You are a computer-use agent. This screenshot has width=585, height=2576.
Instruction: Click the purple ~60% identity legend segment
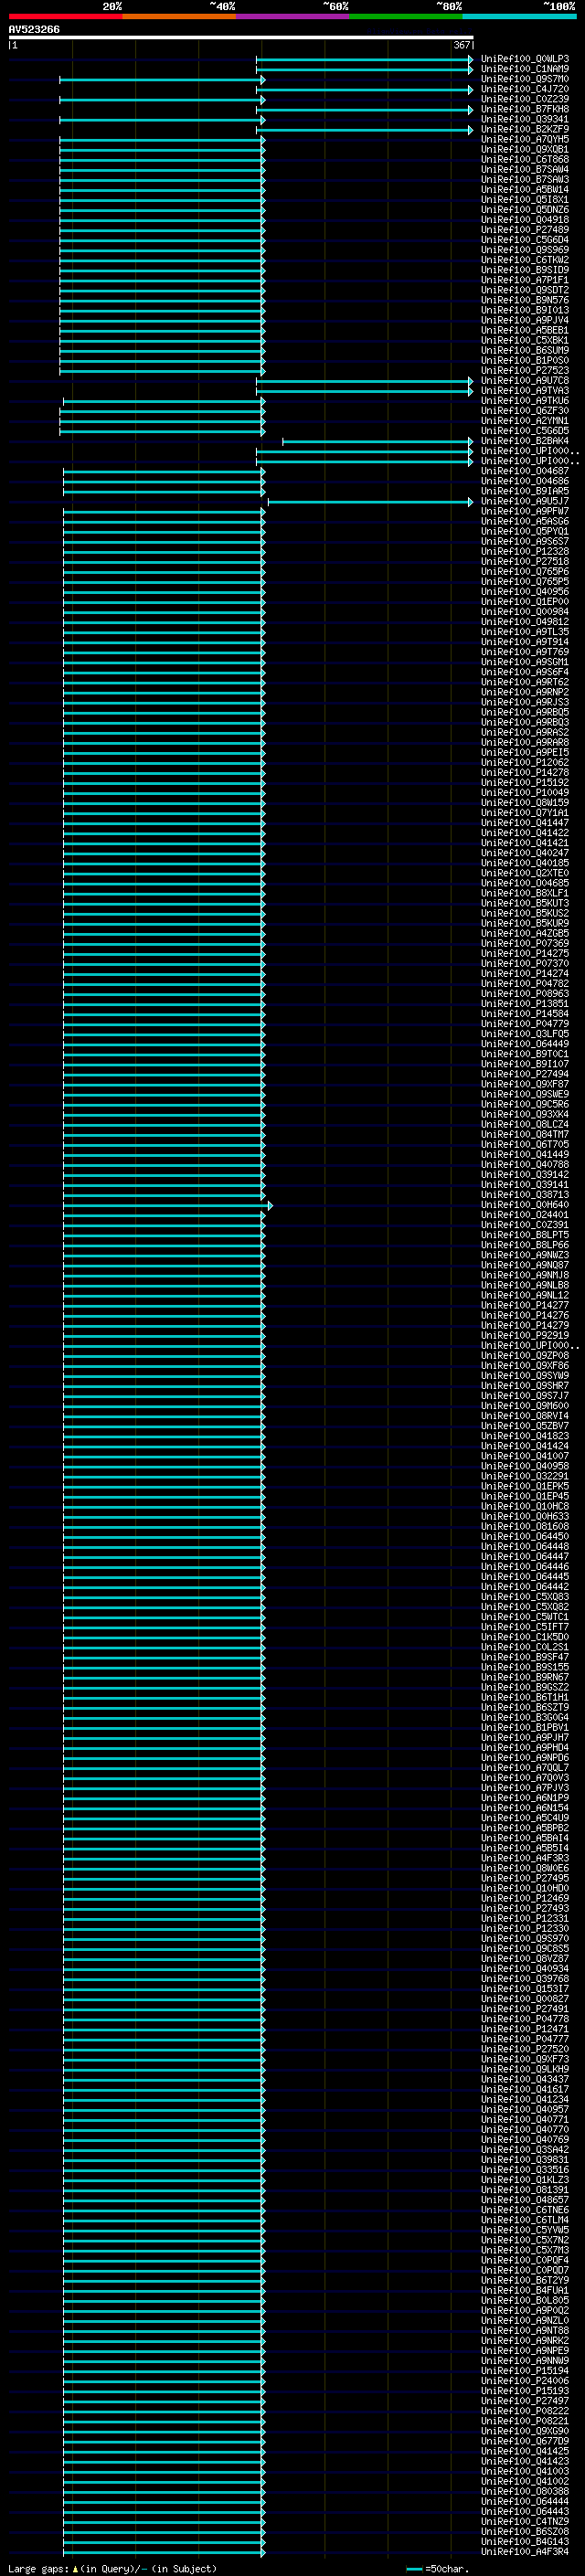(x=293, y=17)
